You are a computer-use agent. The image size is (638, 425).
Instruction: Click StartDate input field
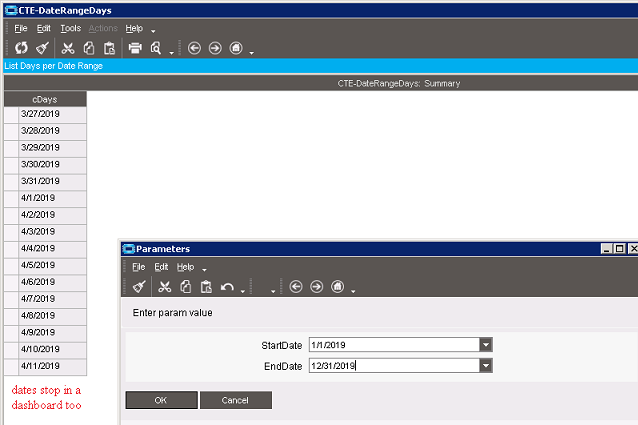pyautogui.click(x=394, y=345)
